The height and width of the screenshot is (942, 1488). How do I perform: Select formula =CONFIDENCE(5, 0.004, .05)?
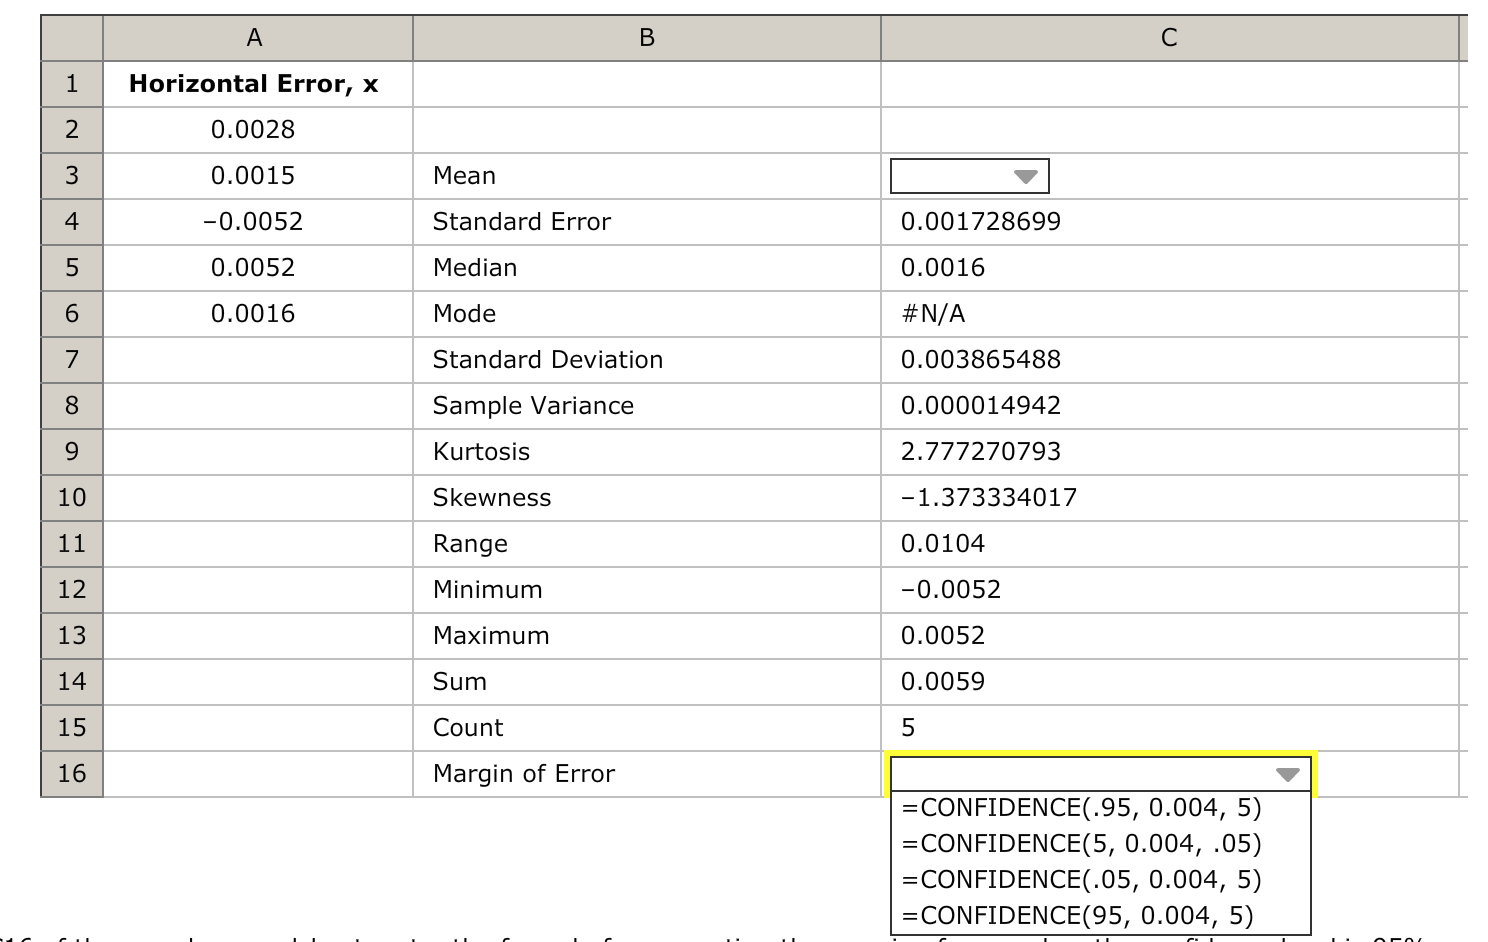click(1080, 843)
